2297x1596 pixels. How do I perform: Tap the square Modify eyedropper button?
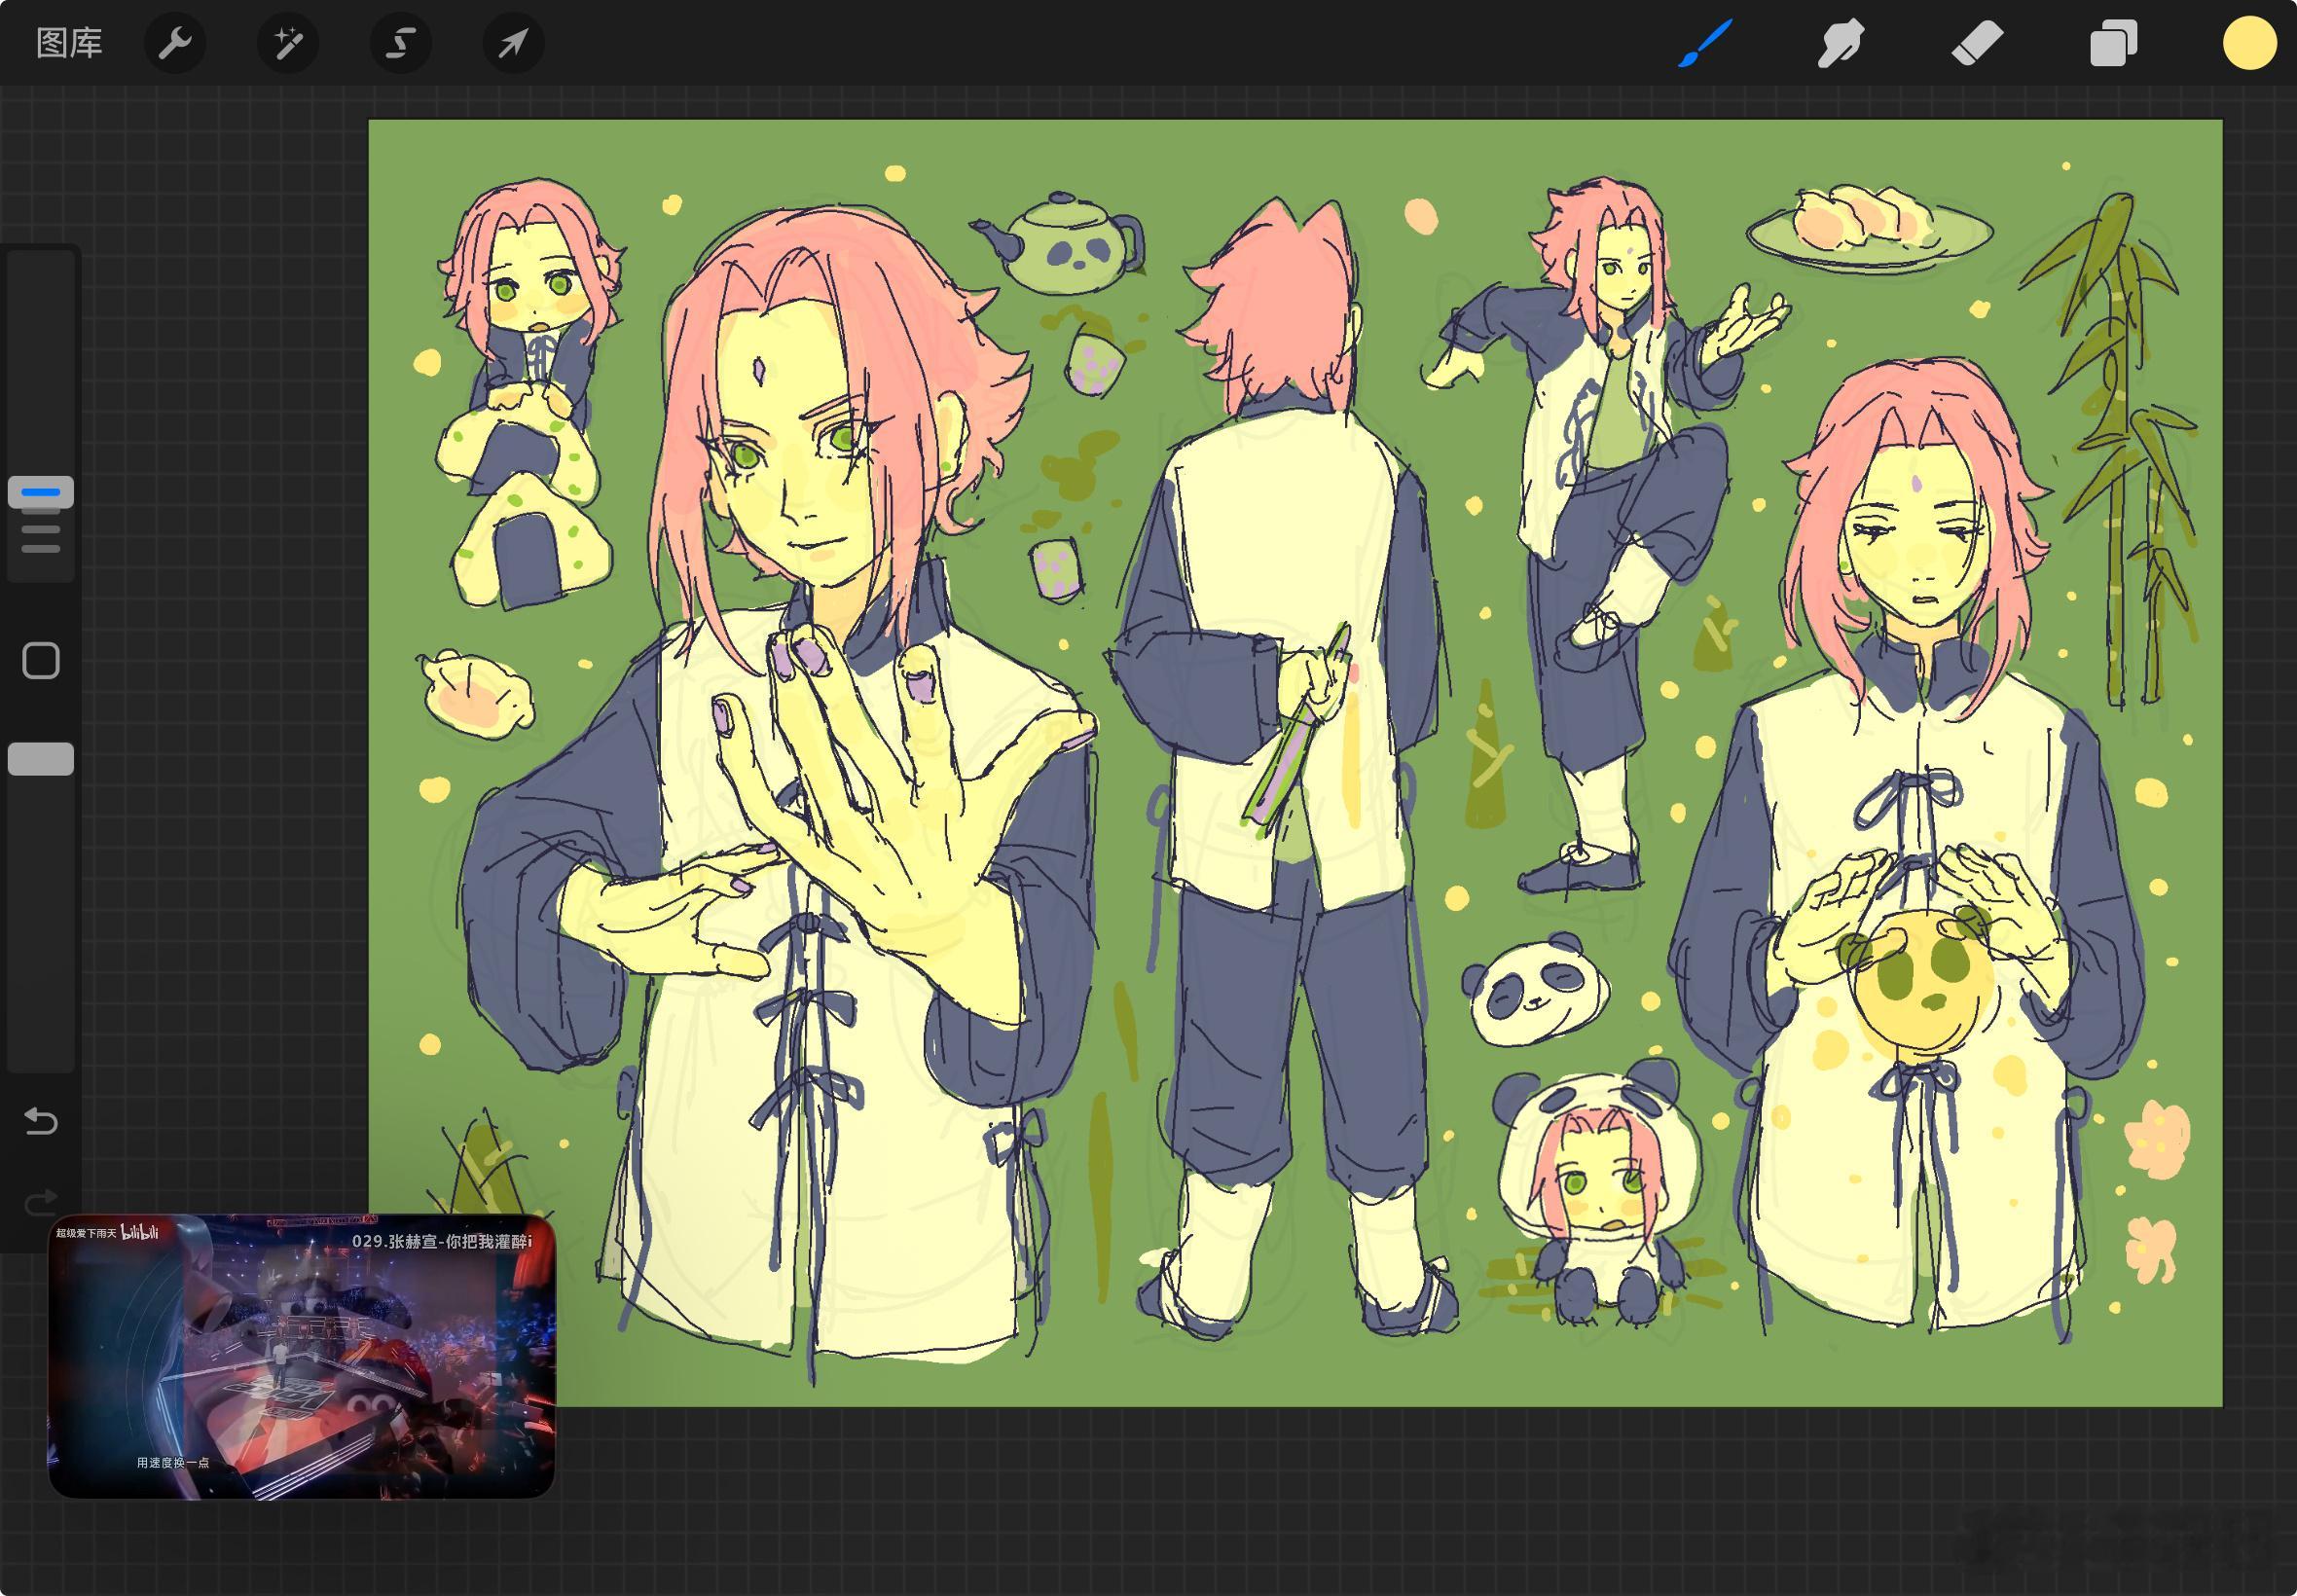(x=41, y=661)
